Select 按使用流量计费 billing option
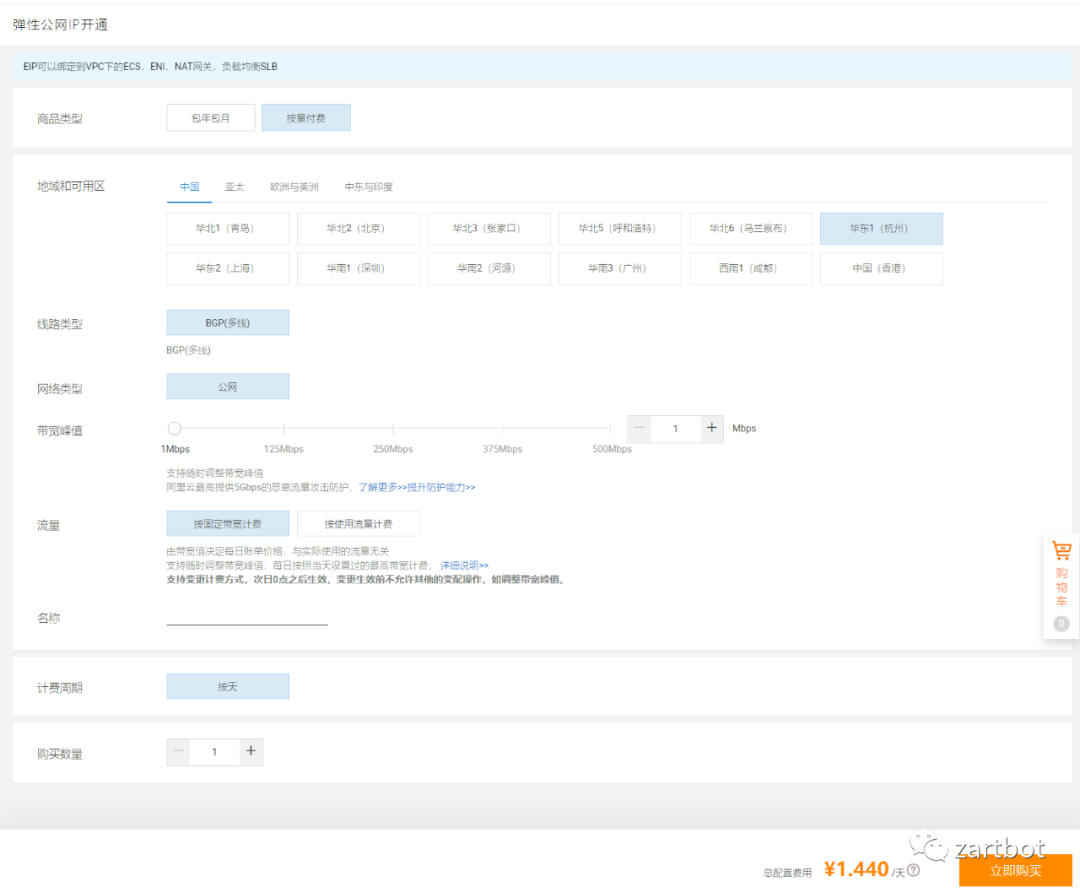The width and height of the screenshot is (1080, 893). coord(358,524)
